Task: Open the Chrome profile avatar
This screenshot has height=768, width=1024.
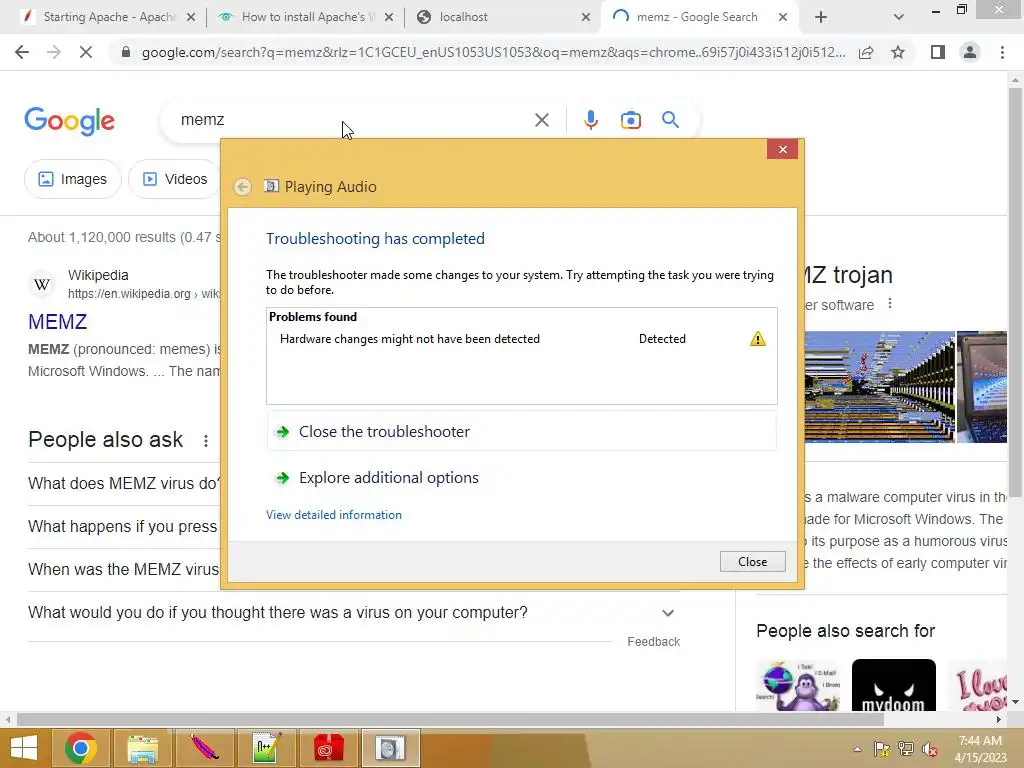Action: (x=970, y=52)
